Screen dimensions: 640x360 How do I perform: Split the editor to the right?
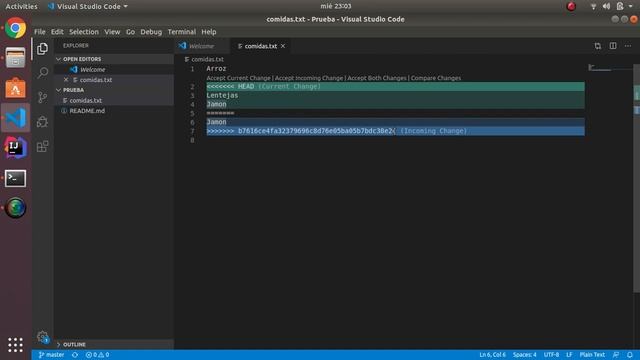pos(613,46)
